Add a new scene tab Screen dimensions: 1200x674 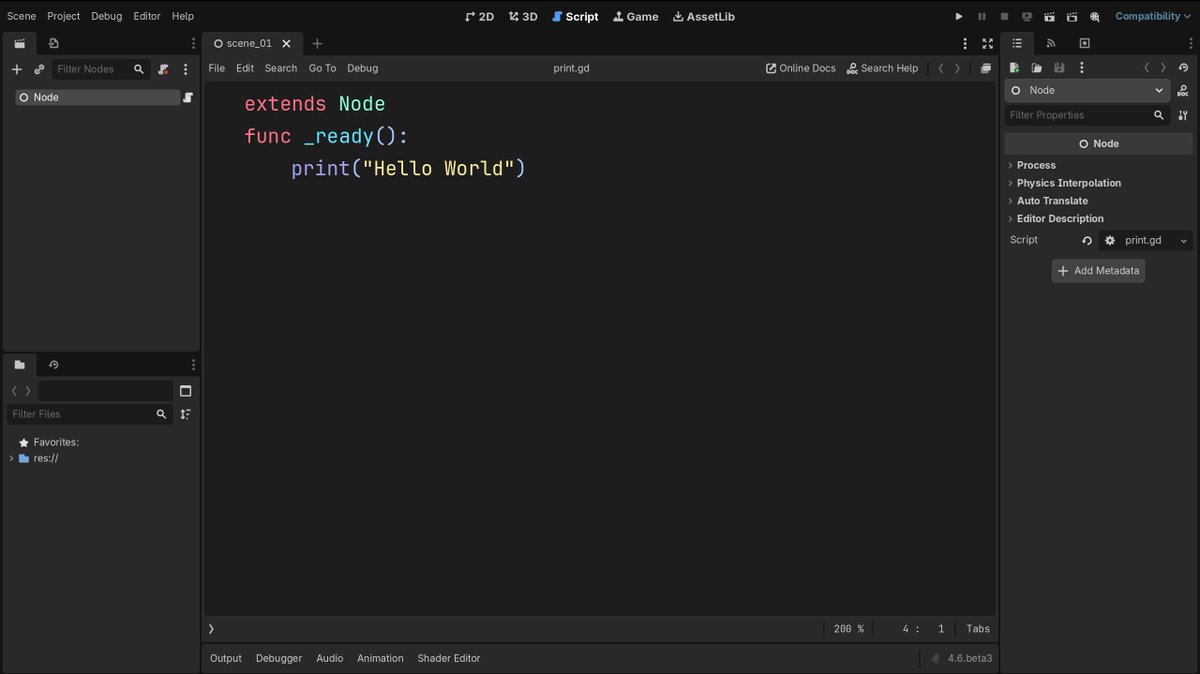tap(317, 44)
